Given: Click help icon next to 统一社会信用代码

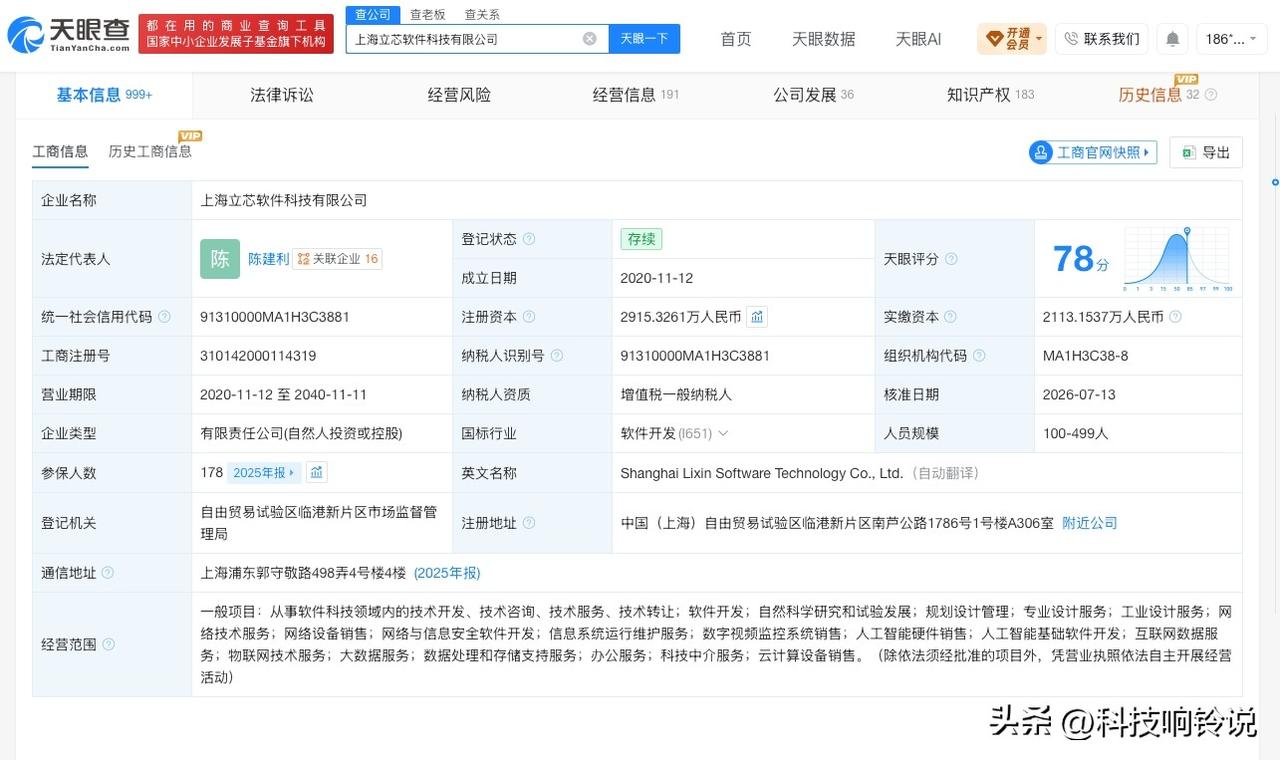Looking at the screenshot, I should click(164, 317).
